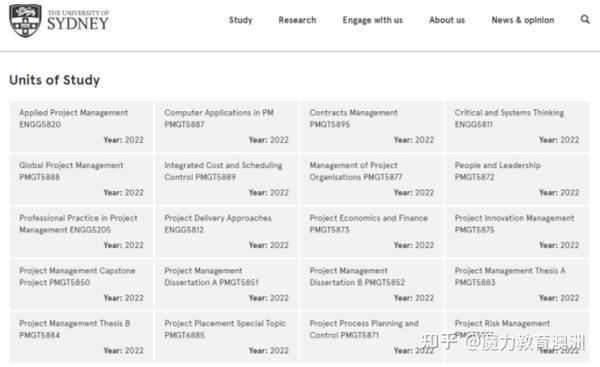Click the University of Sydney logo

coord(59,20)
